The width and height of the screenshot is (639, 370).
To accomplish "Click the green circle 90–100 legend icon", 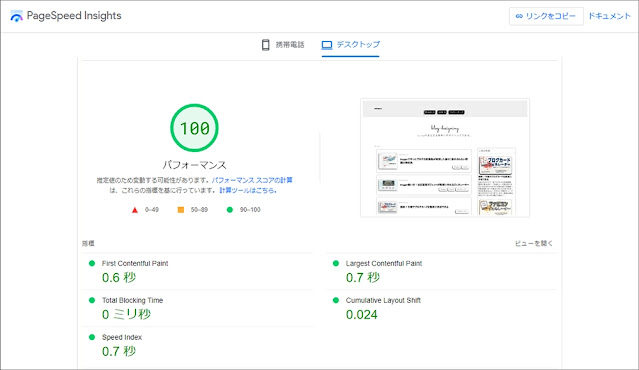I will coord(230,210).
